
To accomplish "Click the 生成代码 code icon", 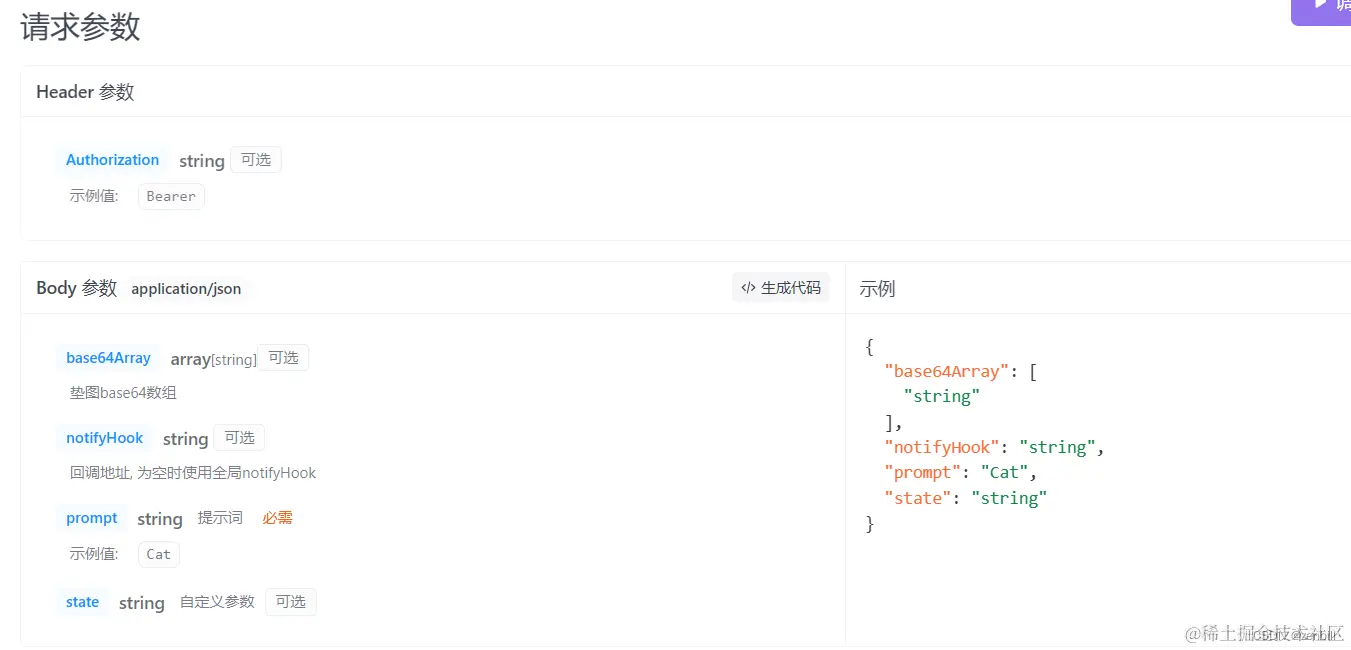I will pos(748,288).
